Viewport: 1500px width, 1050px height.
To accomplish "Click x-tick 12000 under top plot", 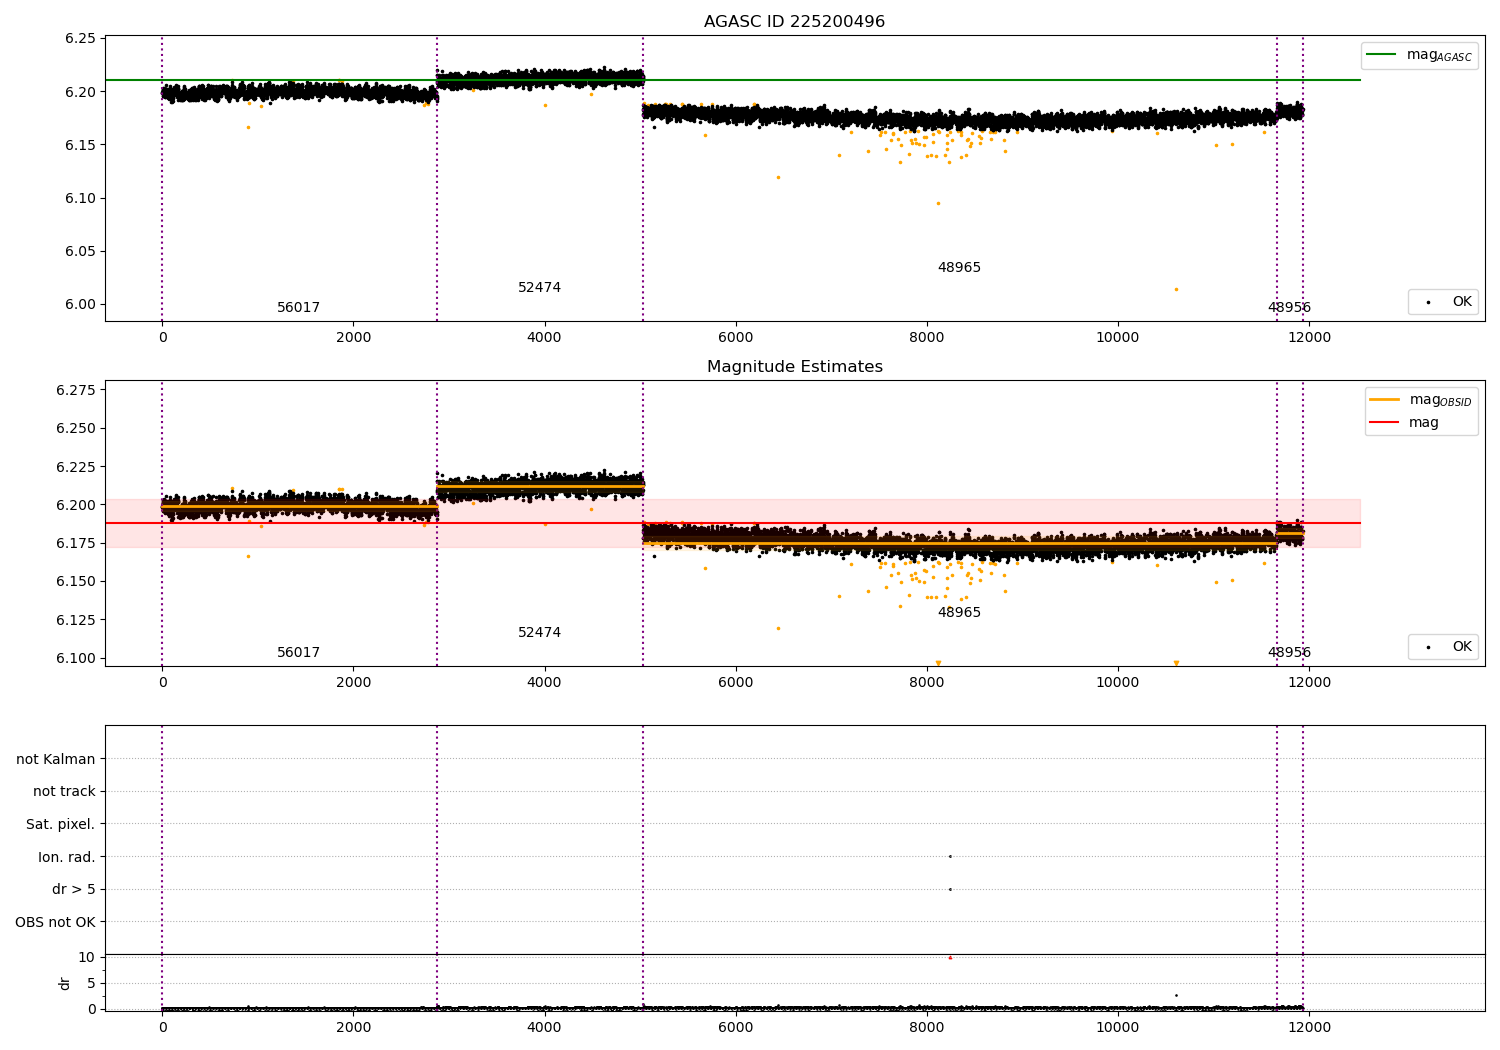I will [x=1309, y=338].
